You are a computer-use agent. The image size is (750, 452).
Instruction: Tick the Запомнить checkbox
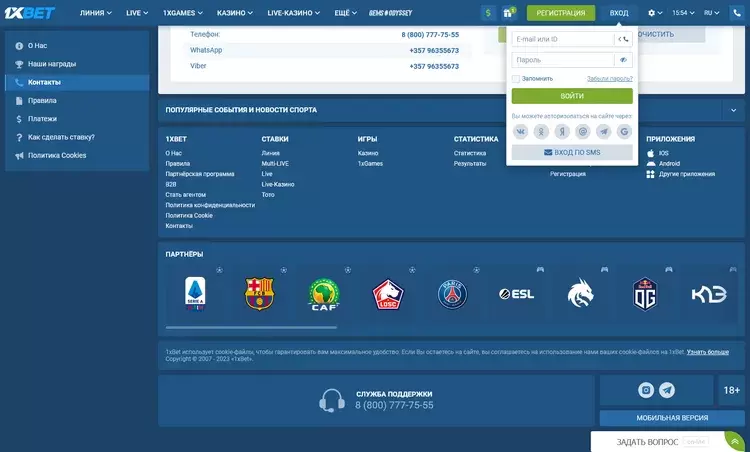click(516, 78)
